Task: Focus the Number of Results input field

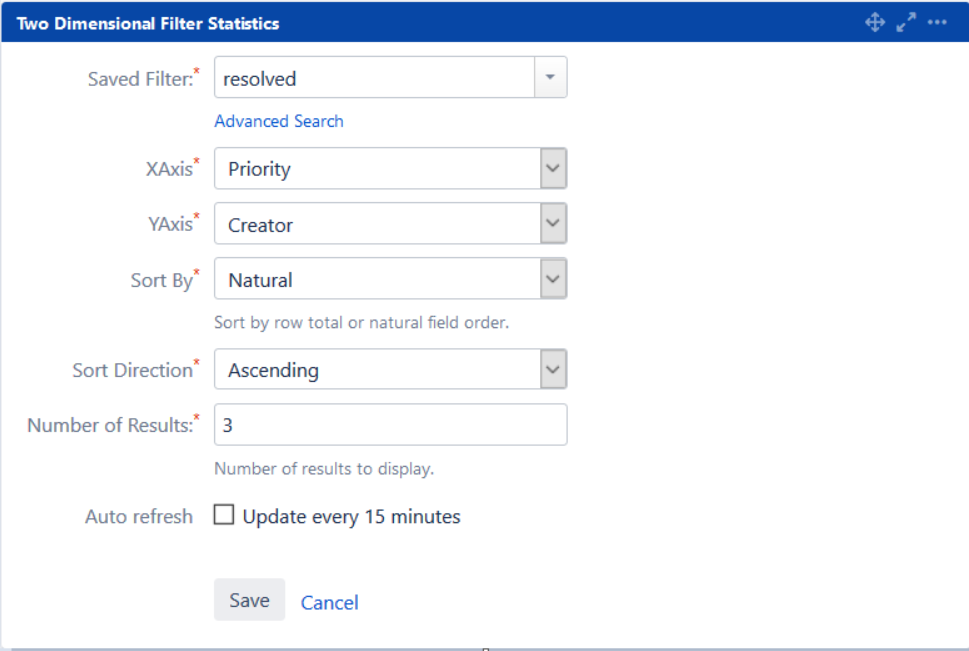Action: coord(390,425)
